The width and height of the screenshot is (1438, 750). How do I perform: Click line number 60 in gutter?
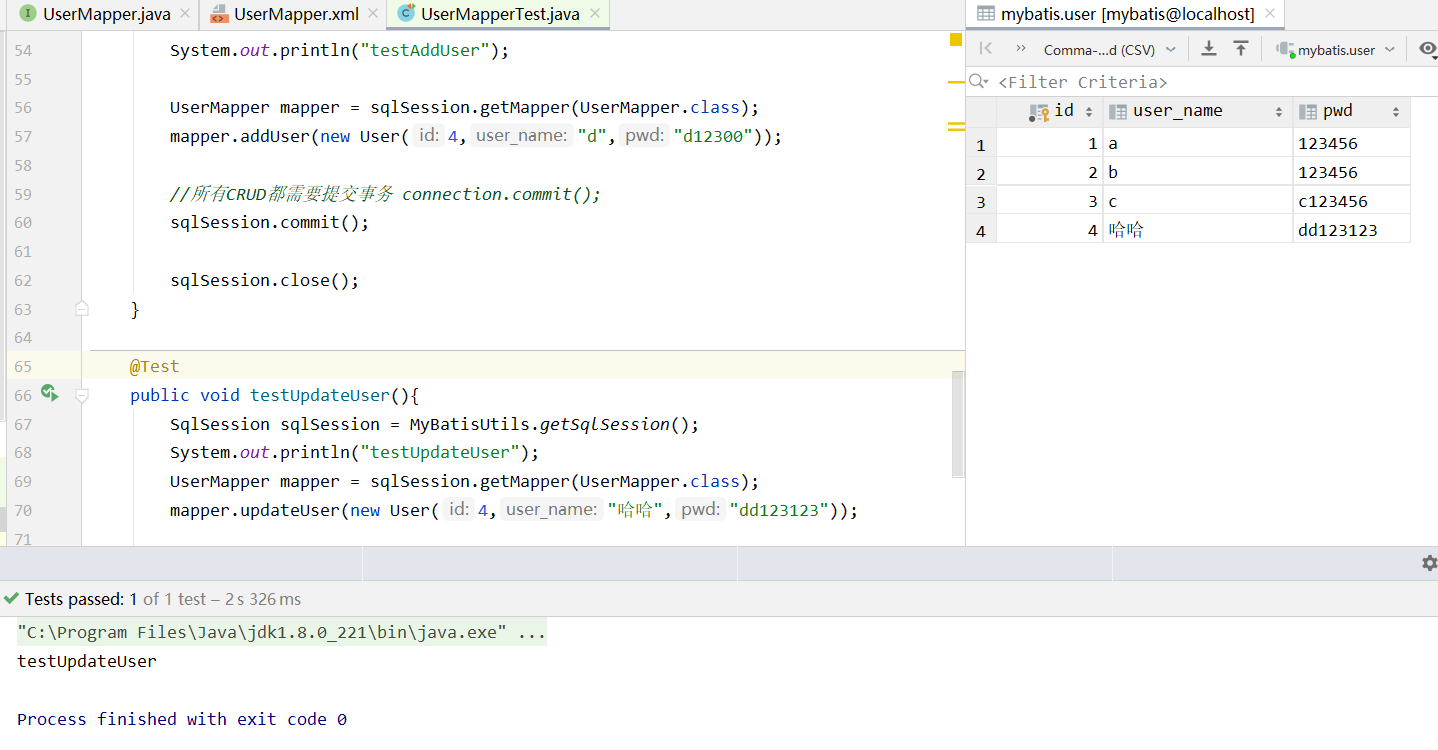click(24, 222)
